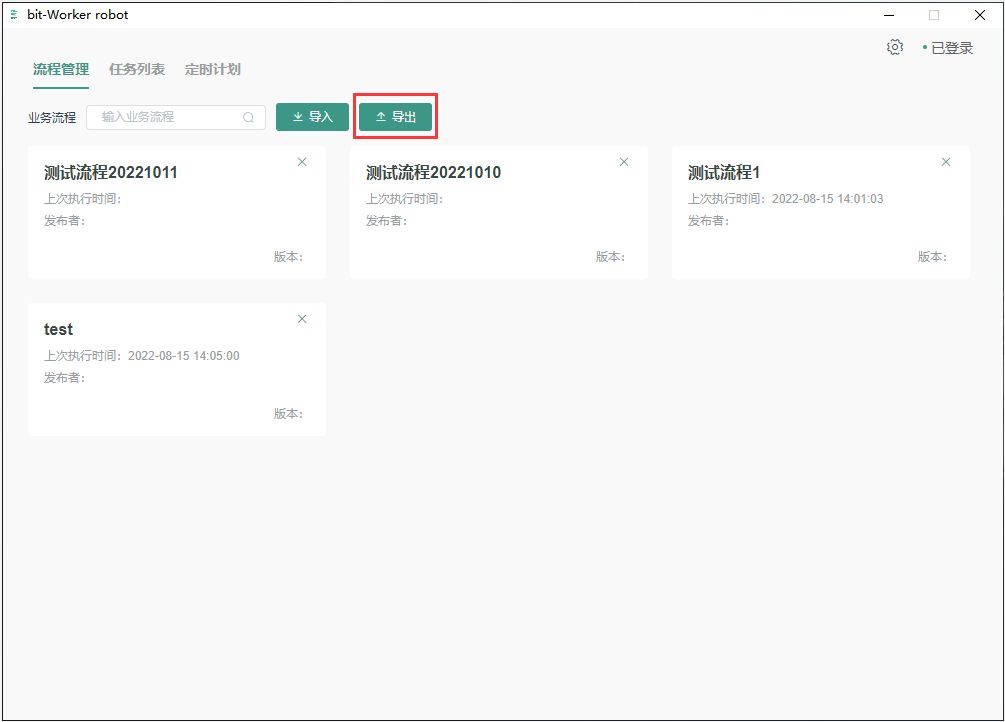Focus the 输入业务流程 search field
The image size is (1005, 722).
click(165, 117)
